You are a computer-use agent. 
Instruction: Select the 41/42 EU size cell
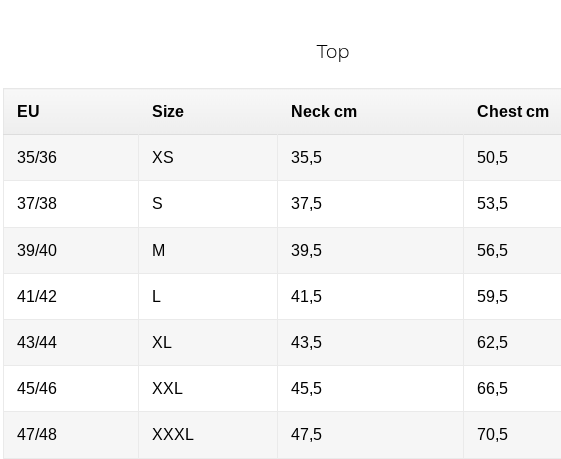click(71, 296)
